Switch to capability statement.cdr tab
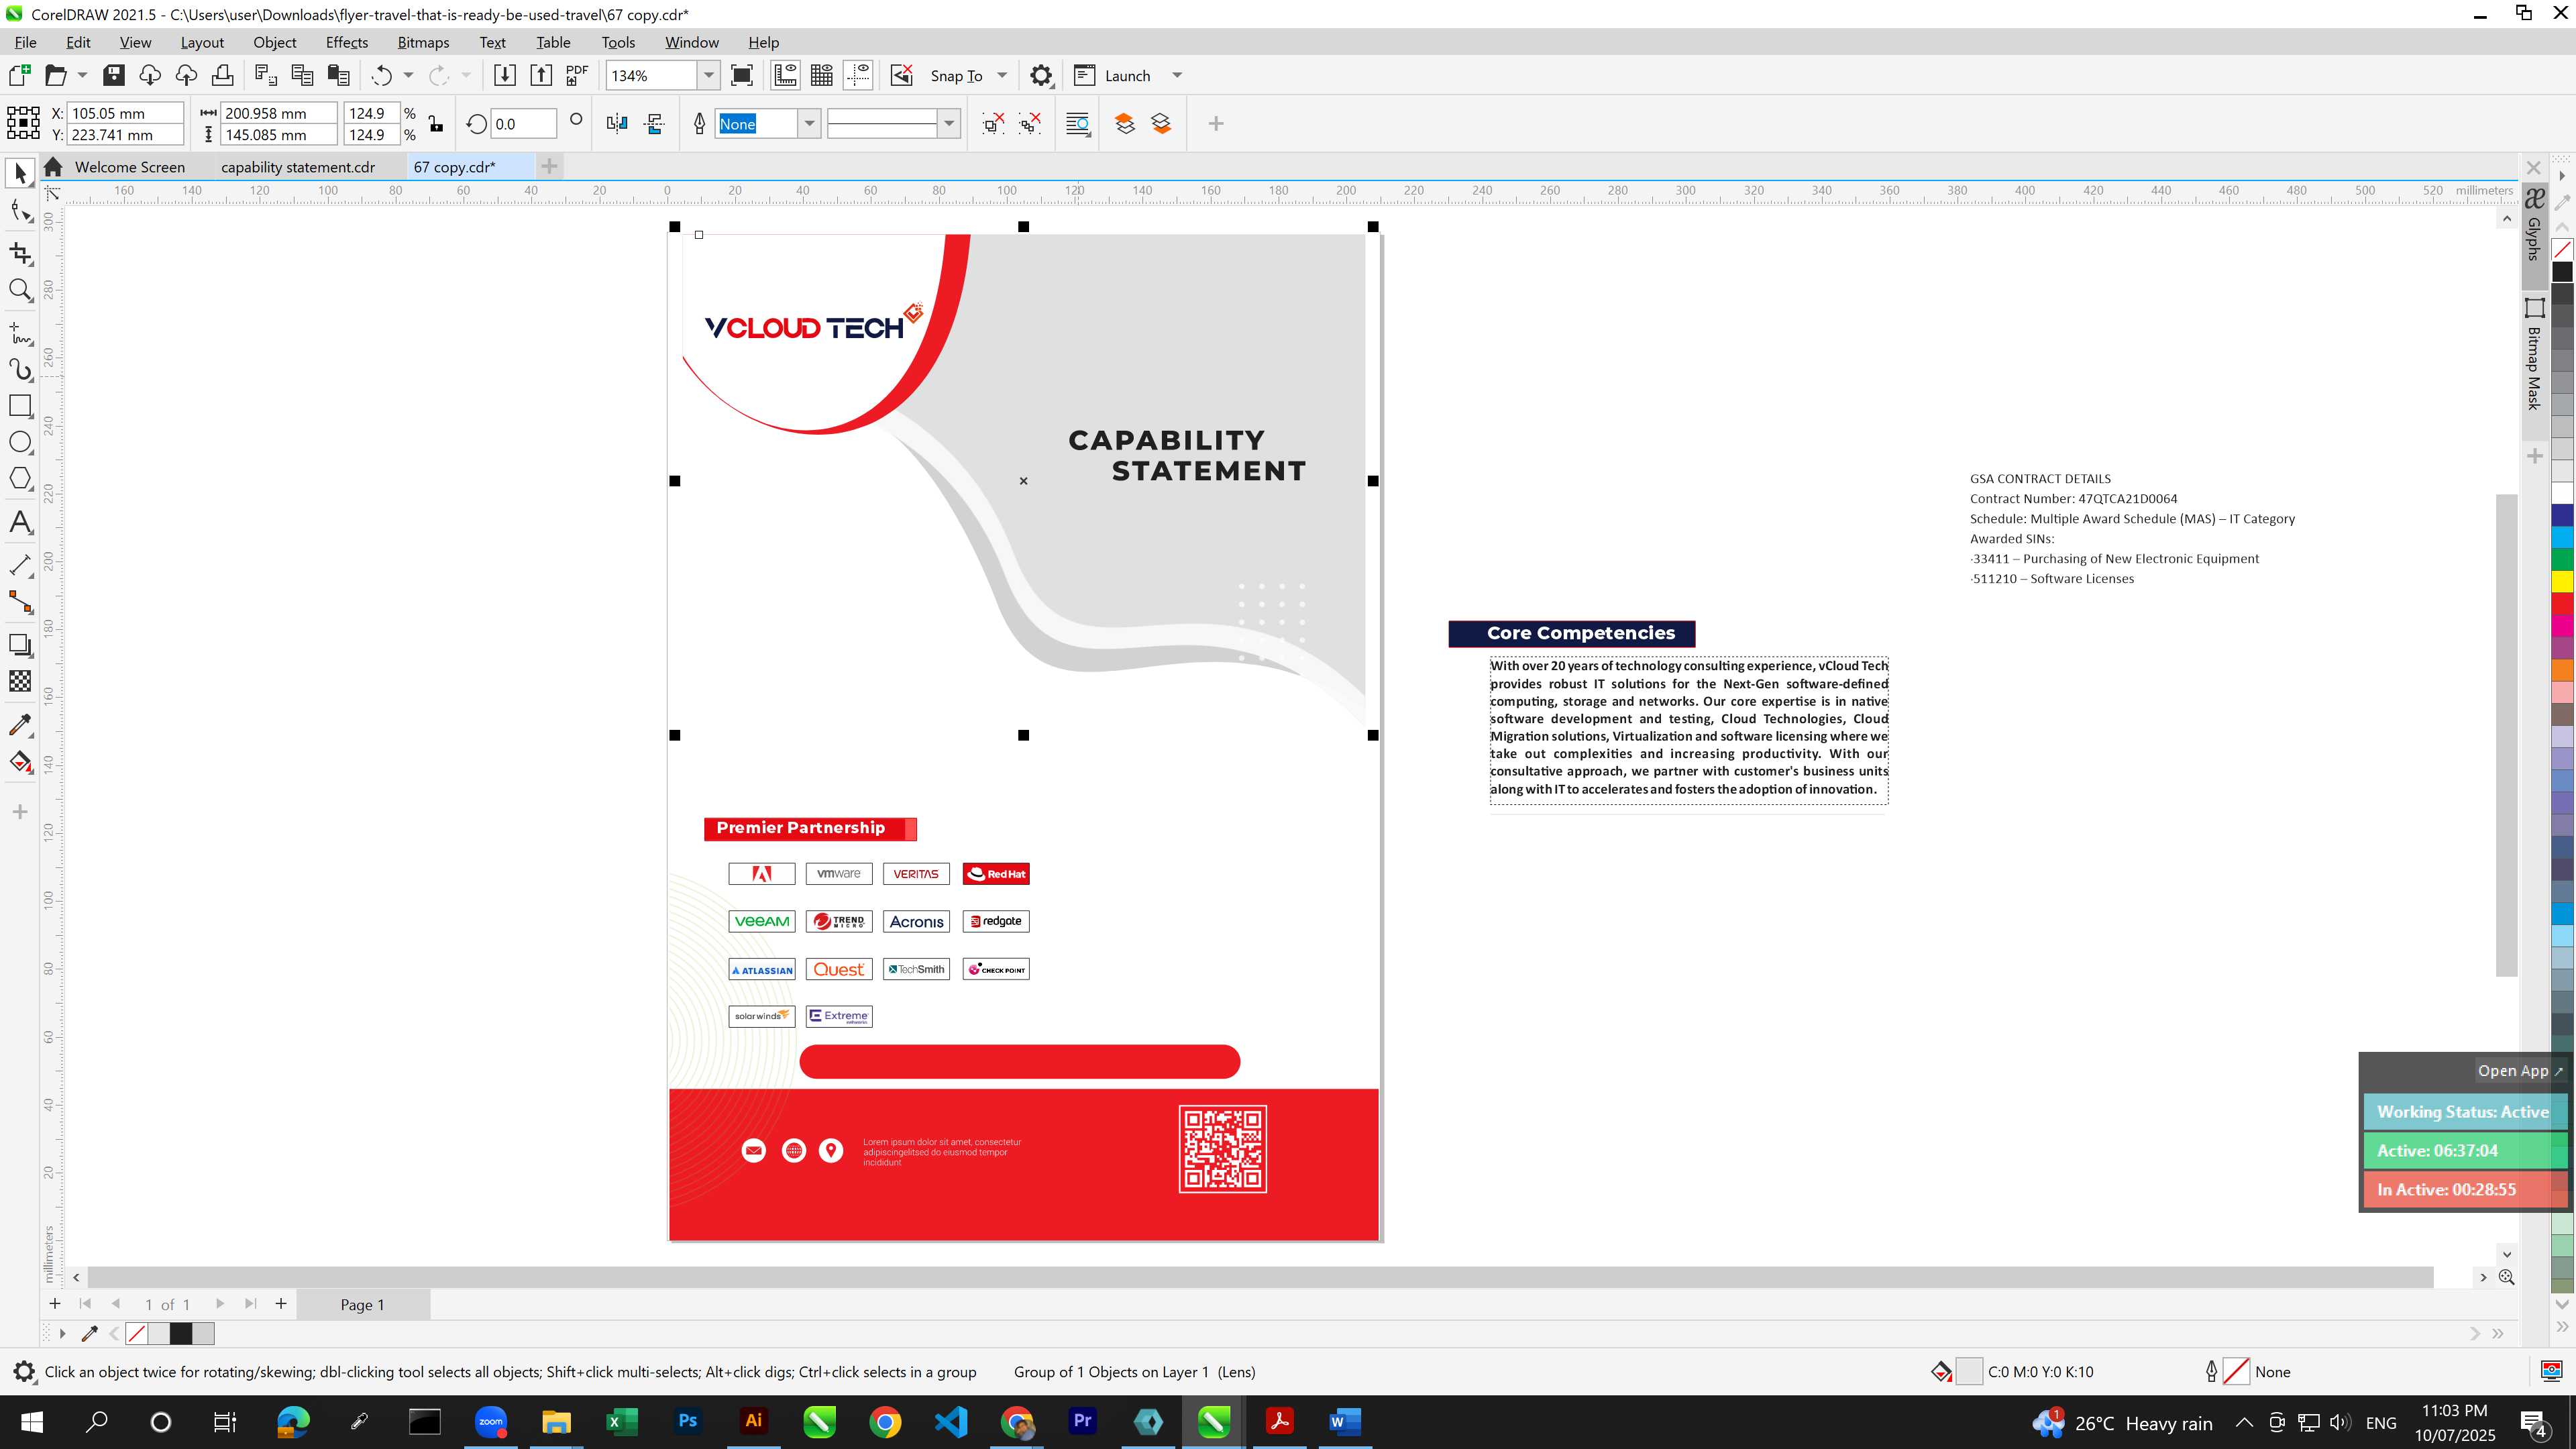This screenshot has height=1449, width=2576. click(x=298, y=167)
